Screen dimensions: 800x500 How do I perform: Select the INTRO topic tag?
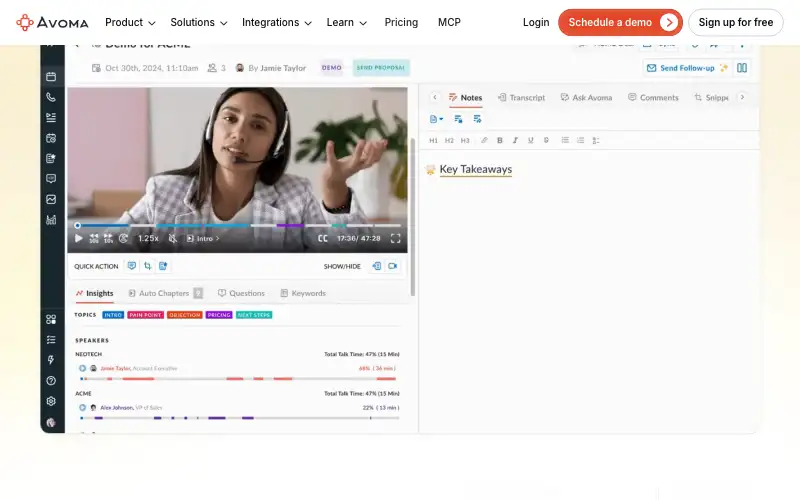click(x=113, y=315)
